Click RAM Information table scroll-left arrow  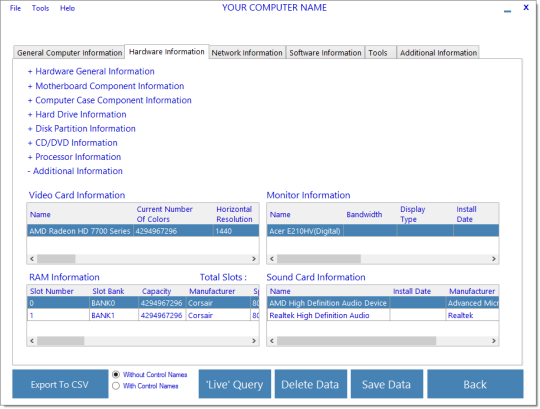(32, 340)
